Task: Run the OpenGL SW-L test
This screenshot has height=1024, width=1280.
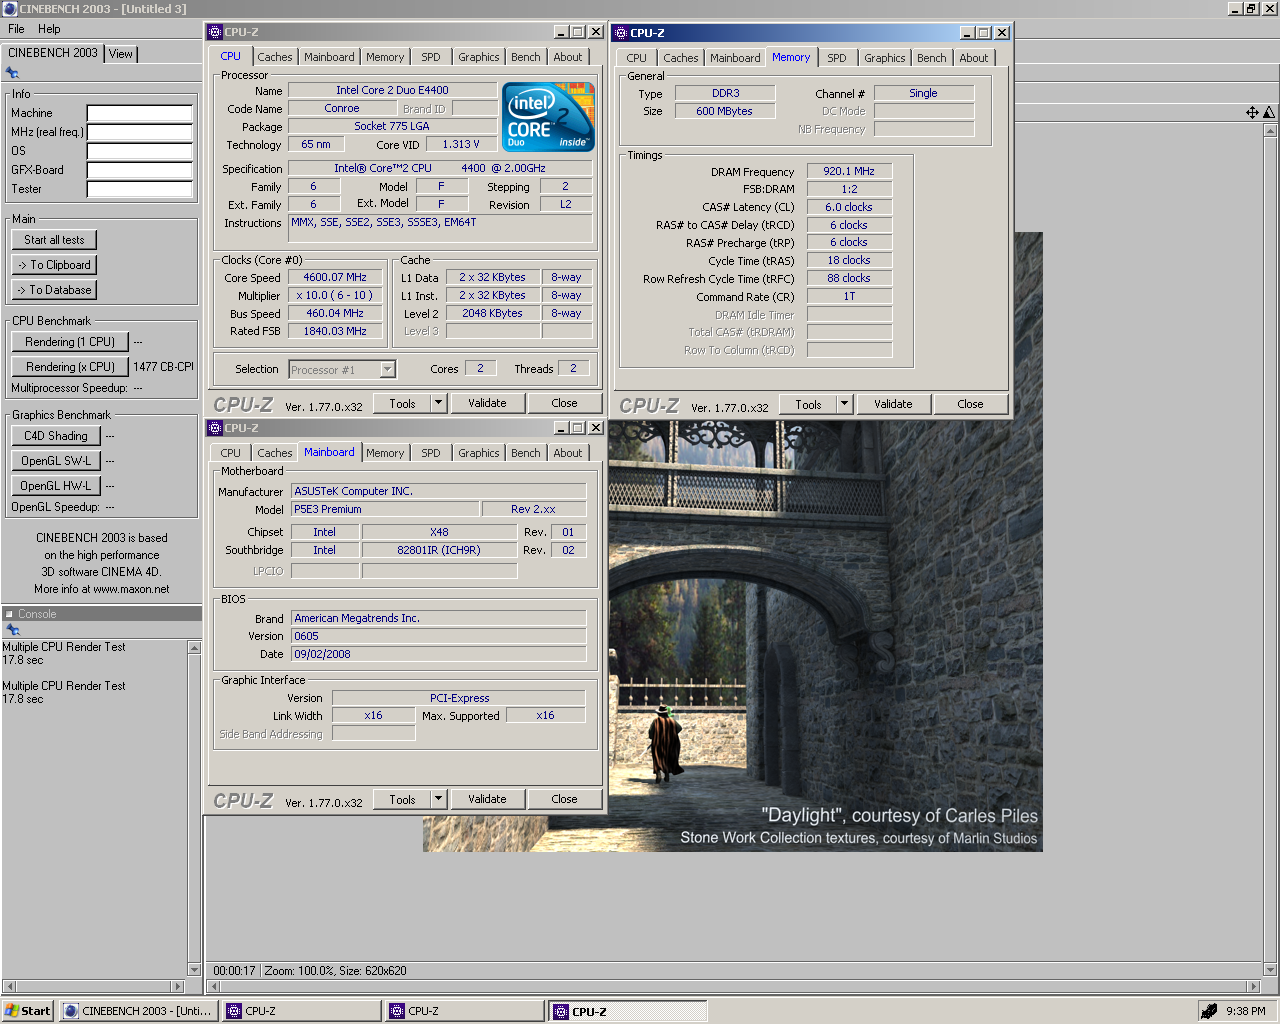Action: pyautogui.click(x=56, y=461)
